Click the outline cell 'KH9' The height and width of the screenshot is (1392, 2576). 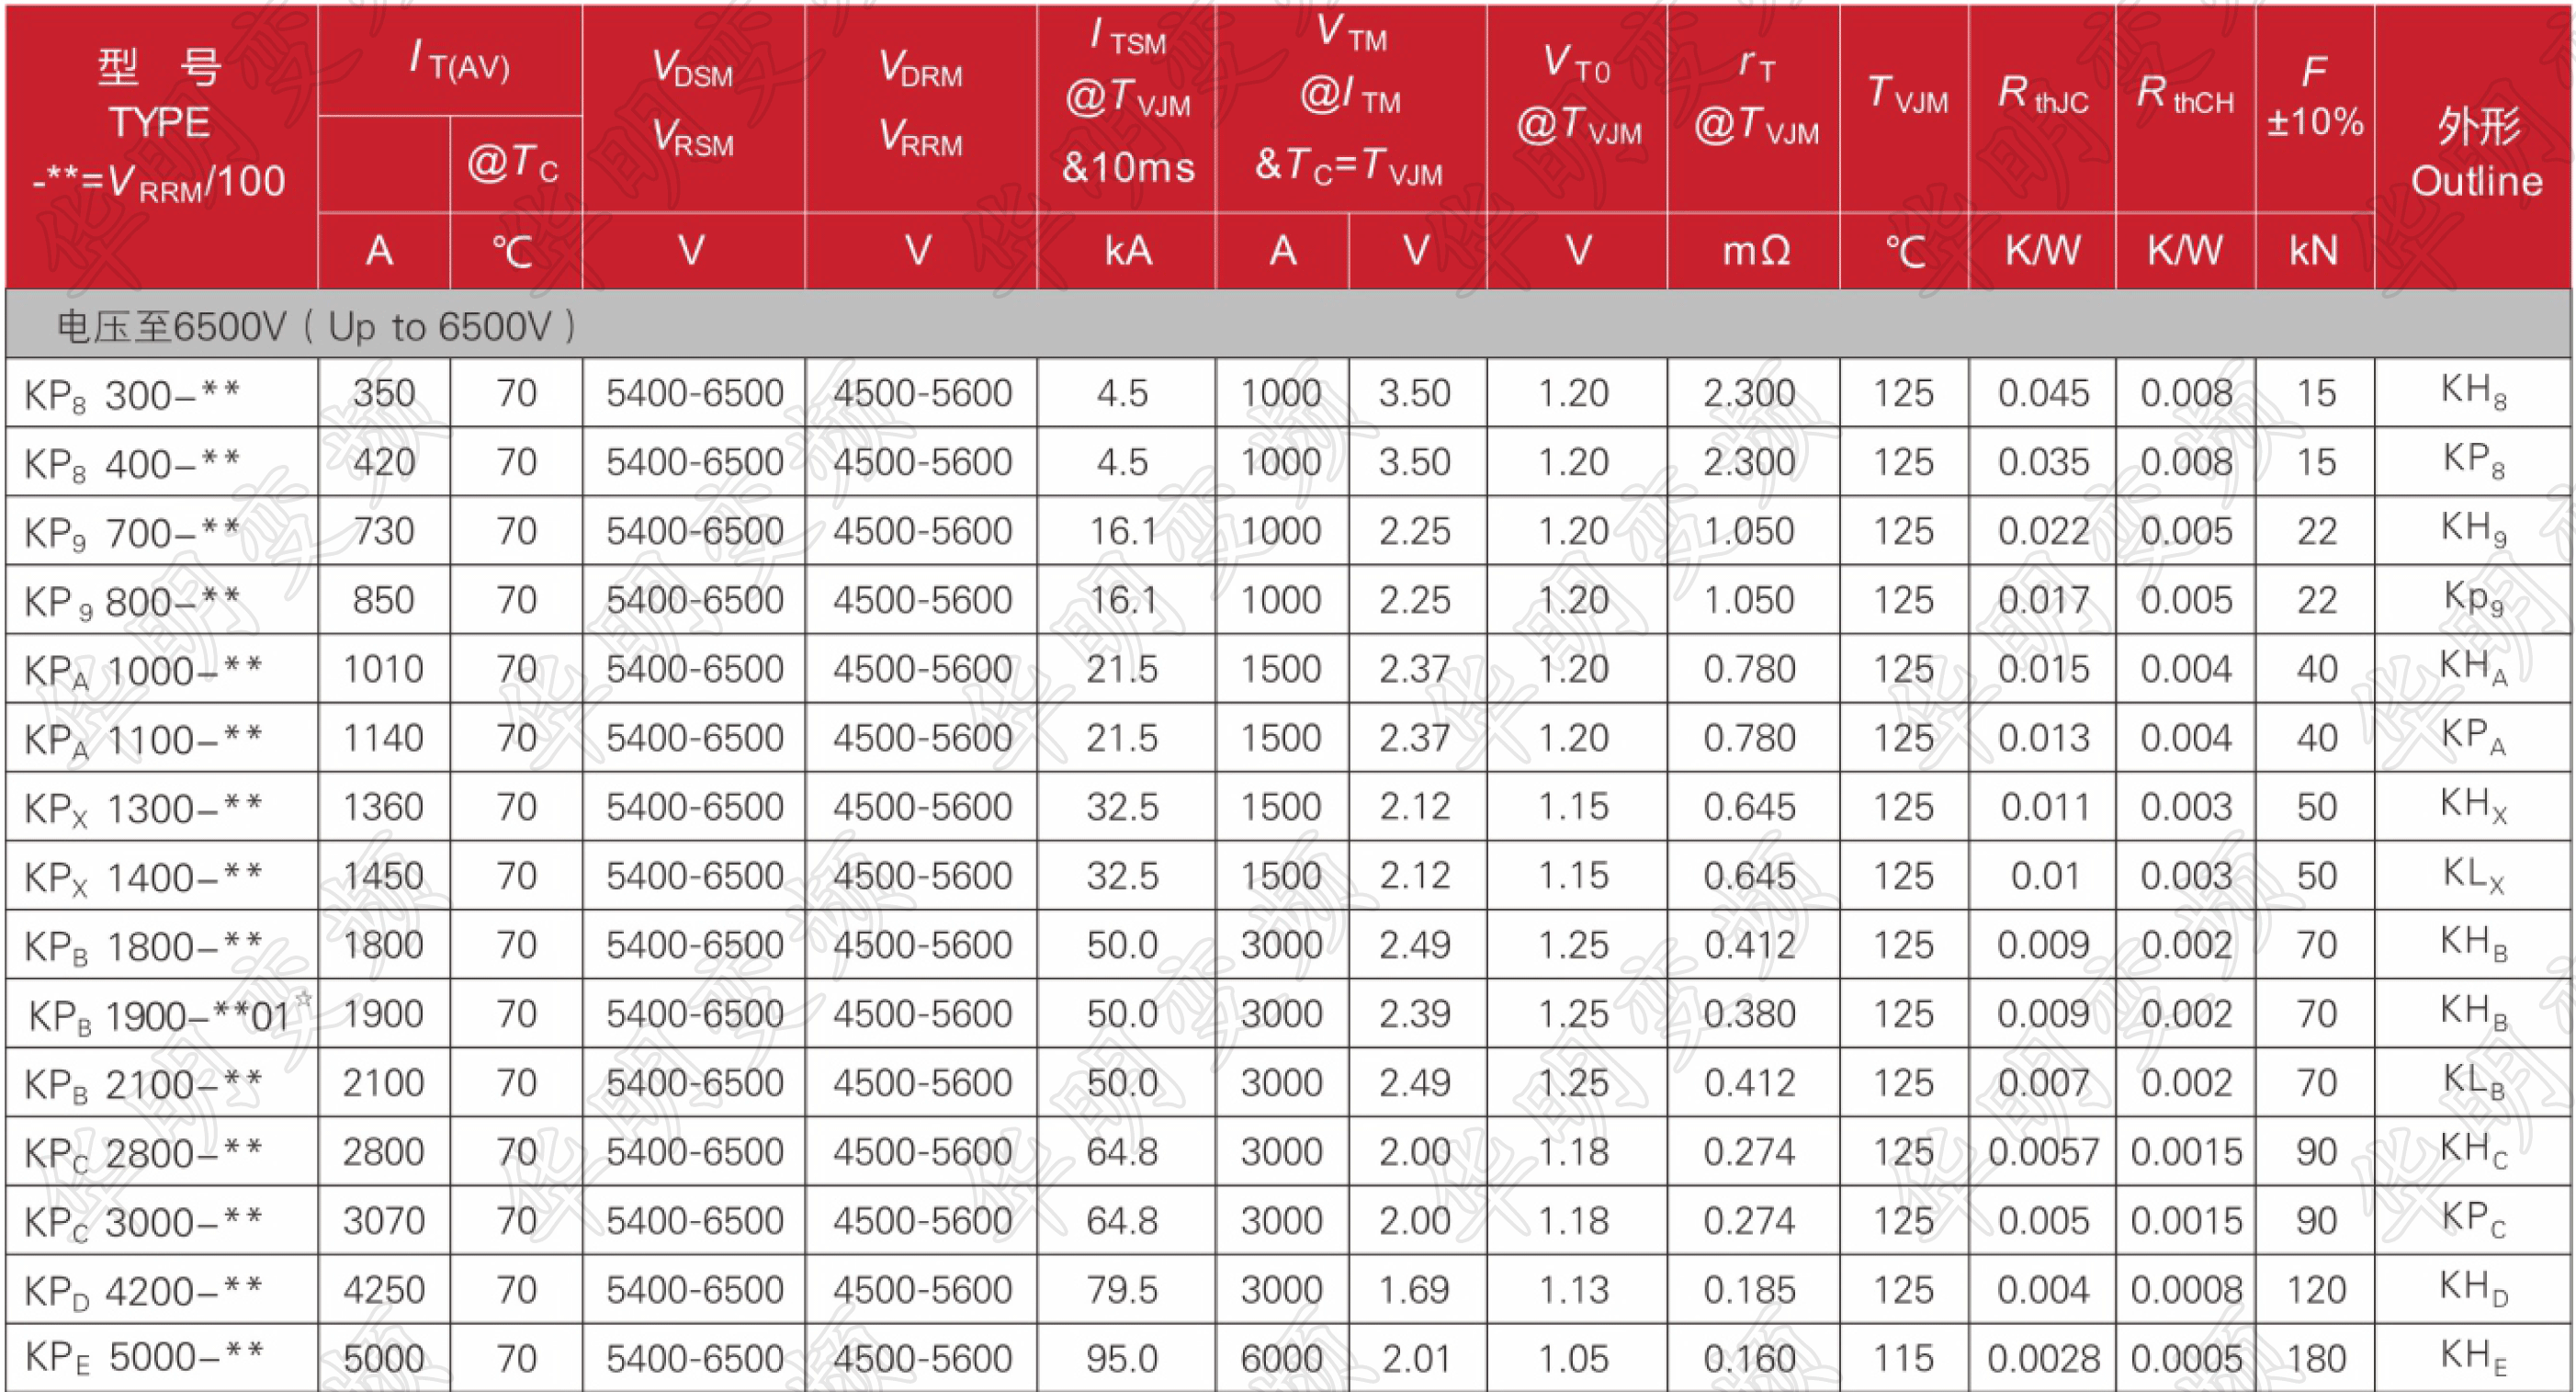[x=2474, y=530]
